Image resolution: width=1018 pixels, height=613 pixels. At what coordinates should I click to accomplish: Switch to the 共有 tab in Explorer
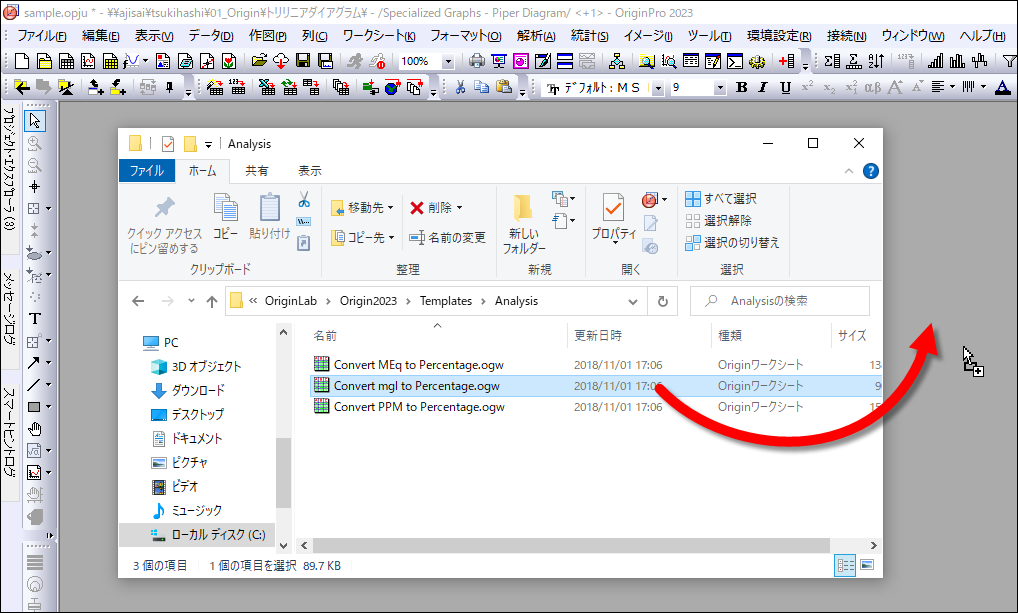point(256,171)
